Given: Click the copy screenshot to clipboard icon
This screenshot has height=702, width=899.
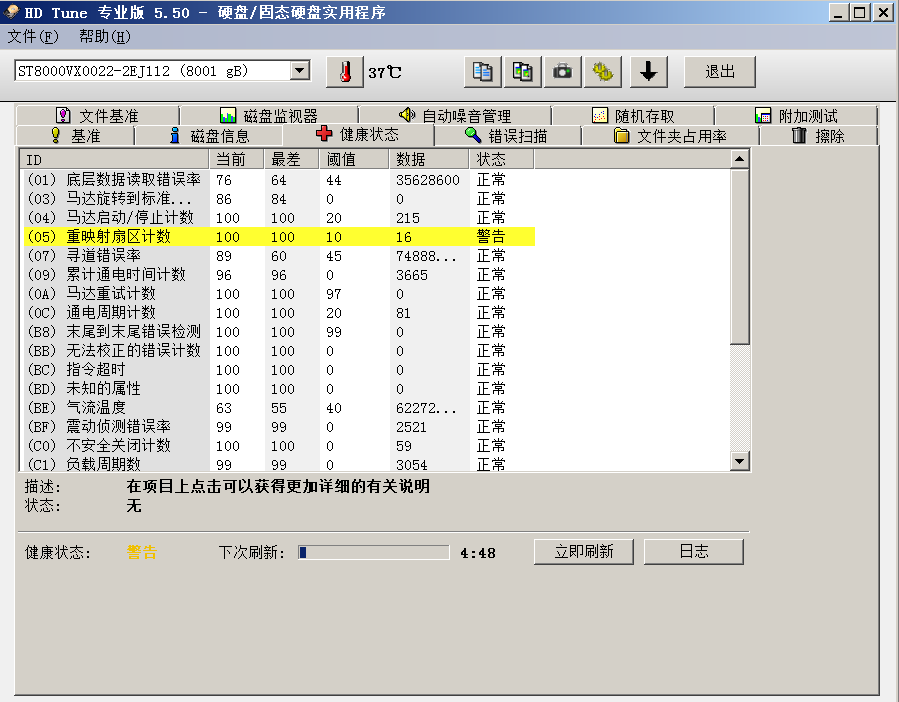Looking at the screenshot, I should click(x=522, y=72).
